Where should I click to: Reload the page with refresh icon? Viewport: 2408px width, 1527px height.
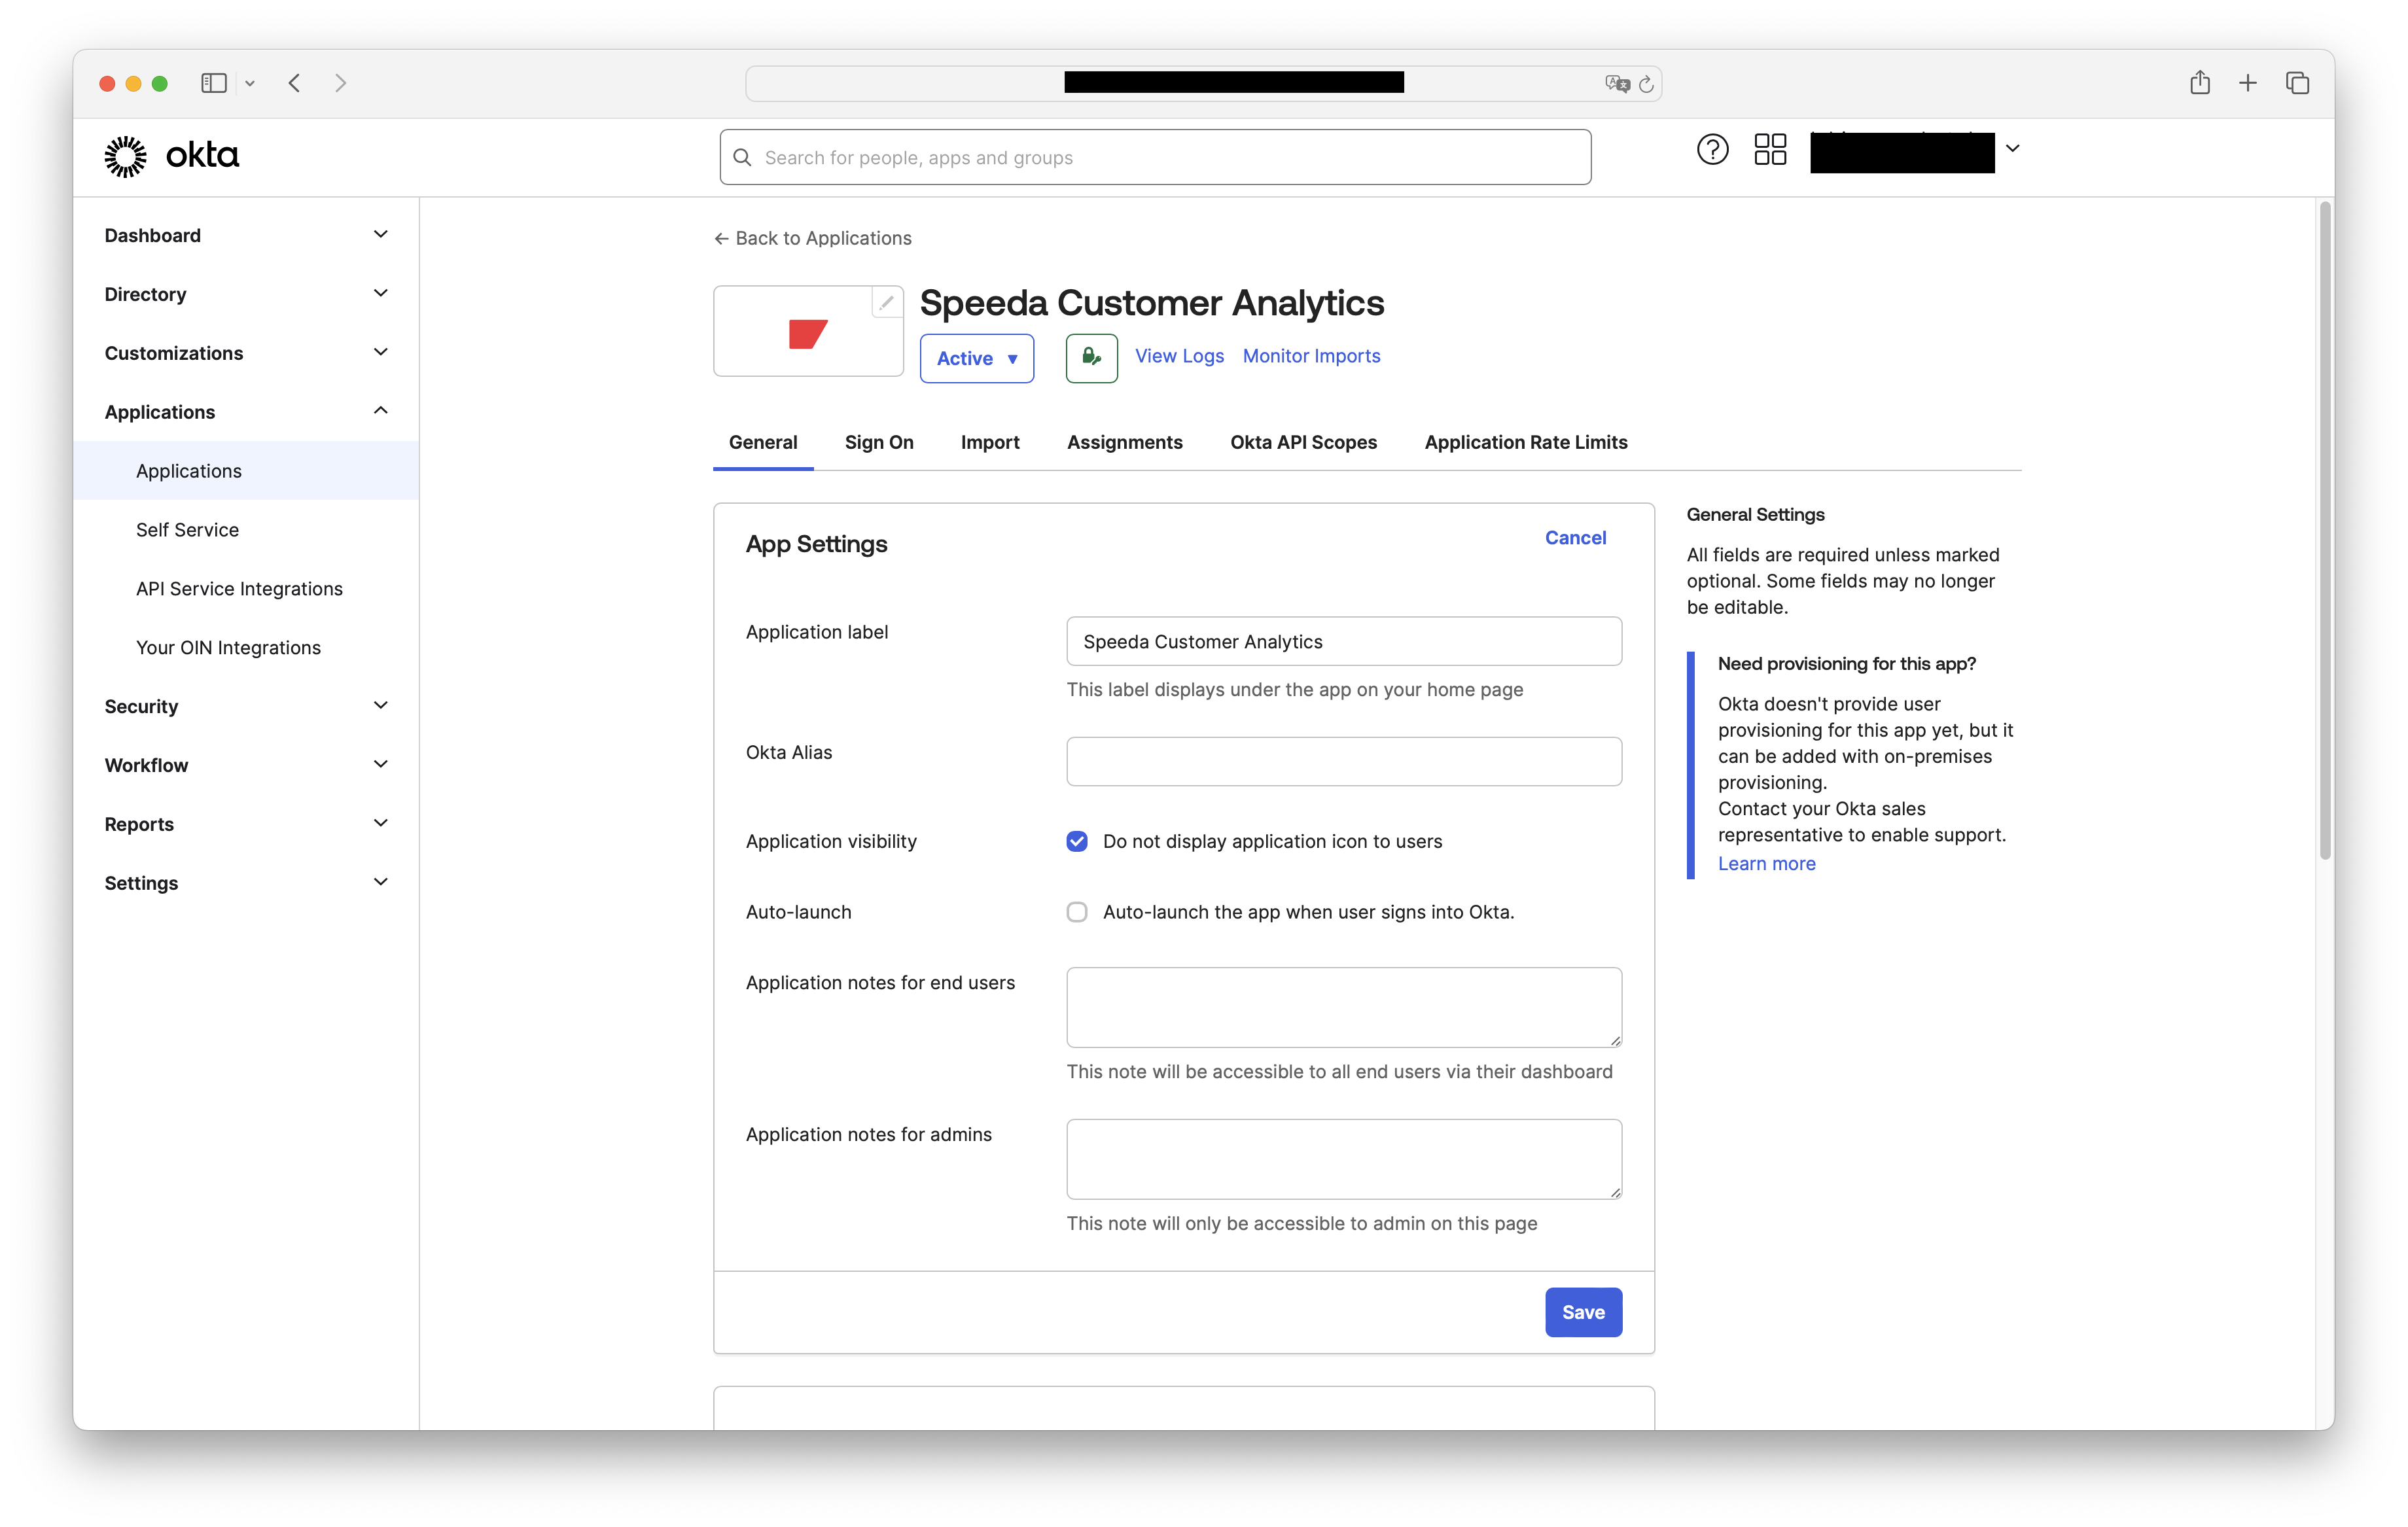[1645, 84]
